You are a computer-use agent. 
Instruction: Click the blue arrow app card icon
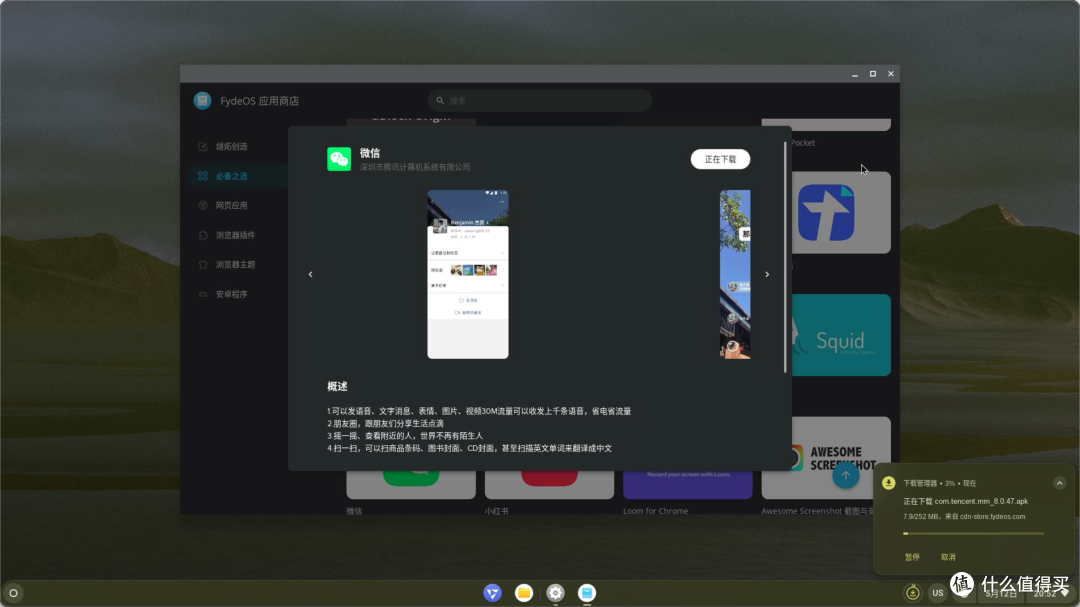(x=827, y=212)
